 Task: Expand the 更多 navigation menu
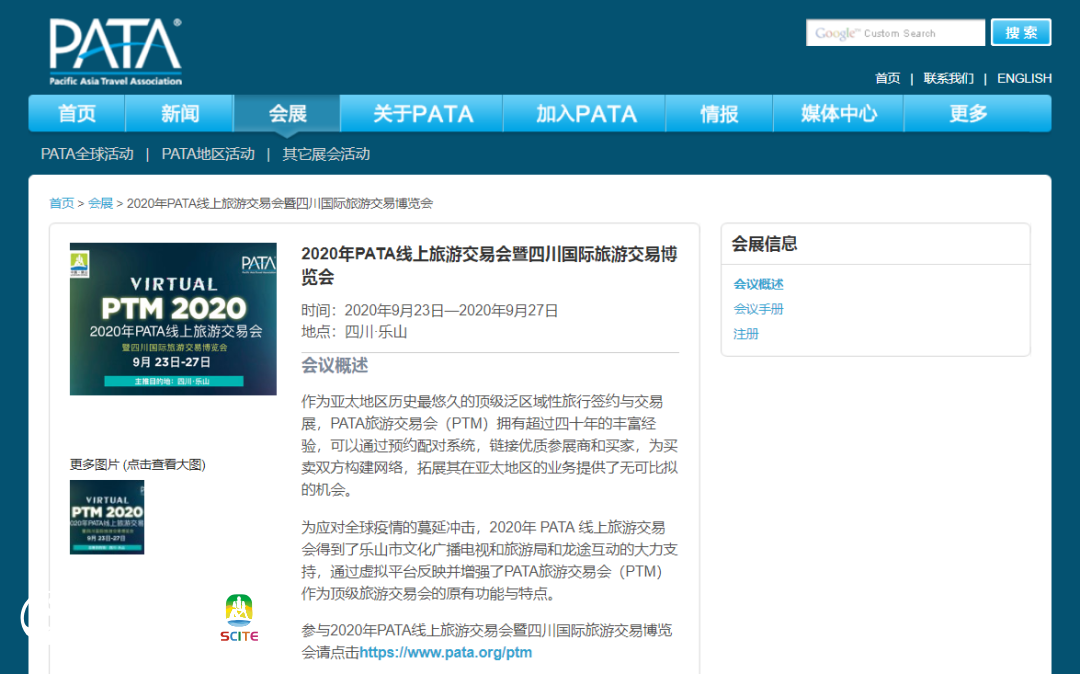point(968,114)
